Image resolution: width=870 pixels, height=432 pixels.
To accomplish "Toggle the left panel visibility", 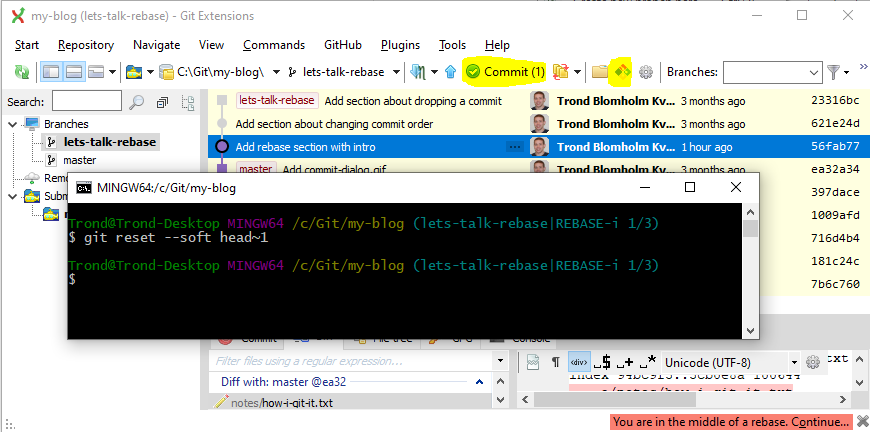I will click(50, 72).
